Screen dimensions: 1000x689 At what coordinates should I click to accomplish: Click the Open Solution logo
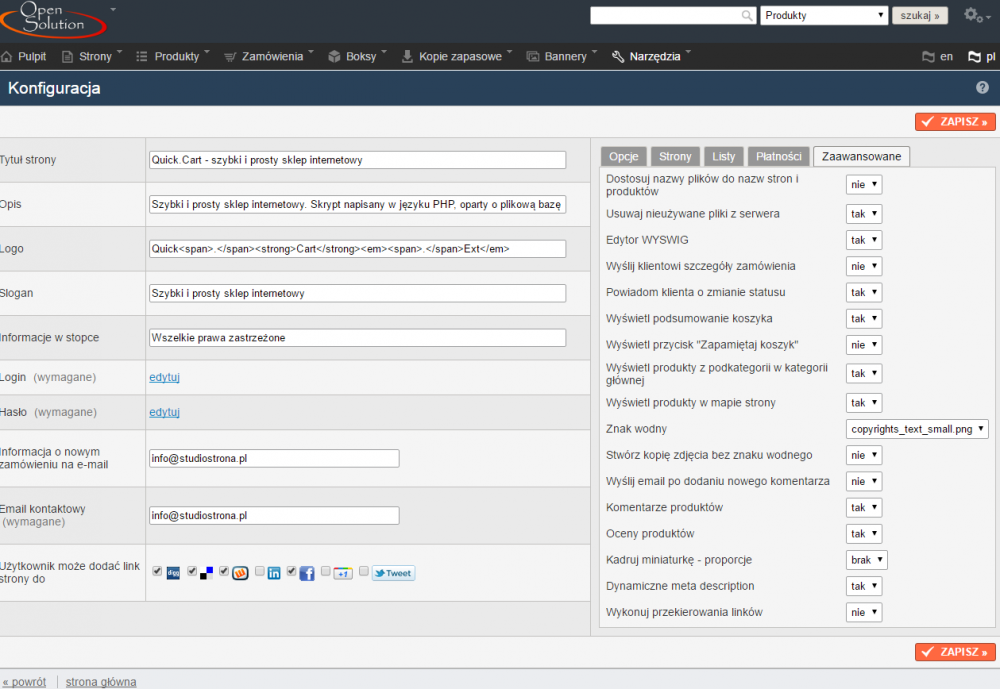[x=53, y=19]
